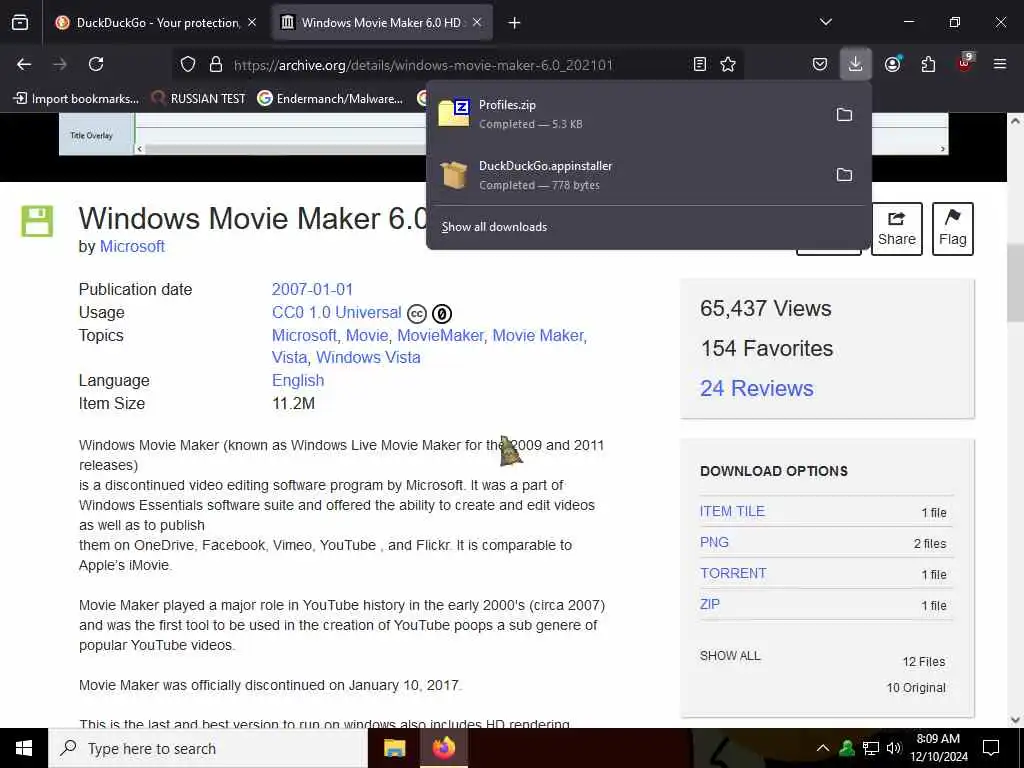Open Firefox application hamburger menu
This screenshot has width=1024, height=768.
point(1000,64)
